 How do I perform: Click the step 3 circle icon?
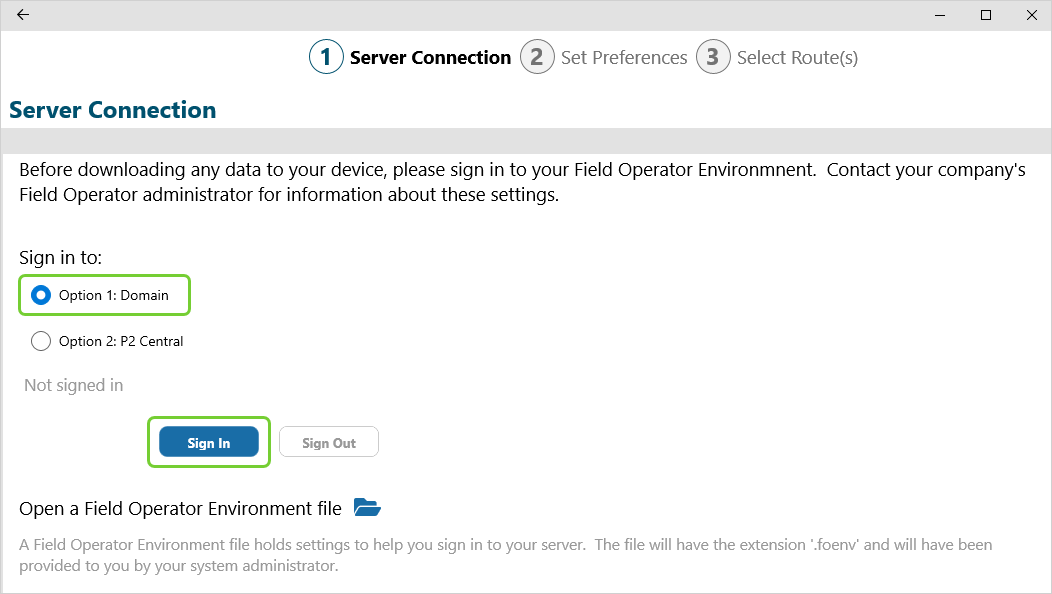[x=713, y=57]
